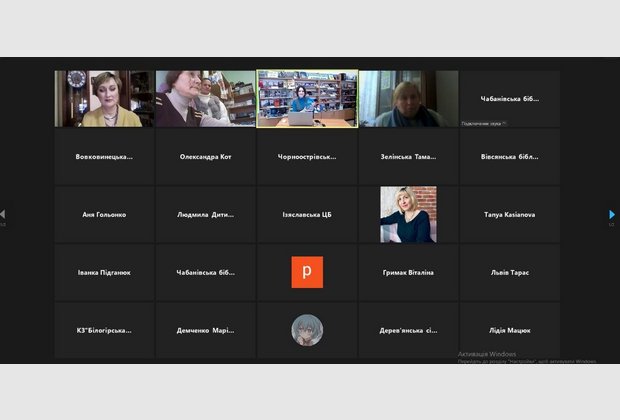The height and width of the screenshot is (420, 620).
Task: Select the video tile showing two people
Action: [x=205, y=99]
